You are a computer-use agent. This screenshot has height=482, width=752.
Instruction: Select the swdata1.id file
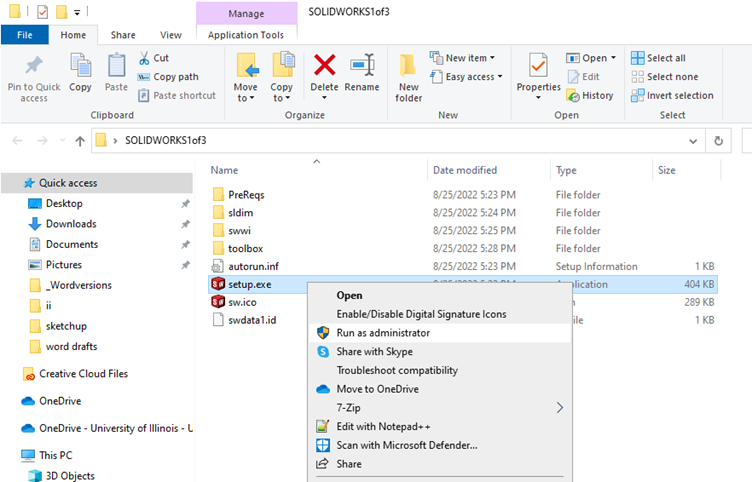point(252,320)
